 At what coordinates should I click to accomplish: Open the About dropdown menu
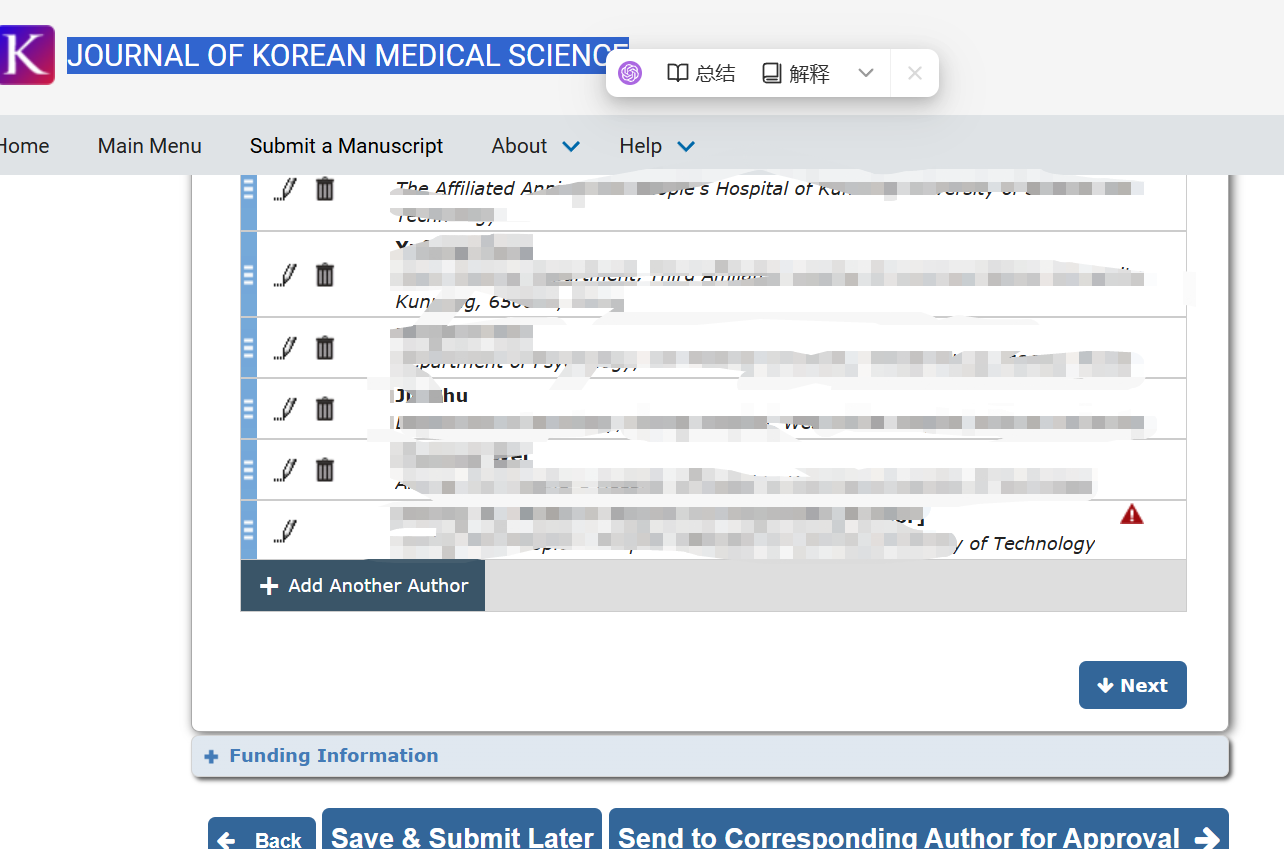tap(535, 146)
